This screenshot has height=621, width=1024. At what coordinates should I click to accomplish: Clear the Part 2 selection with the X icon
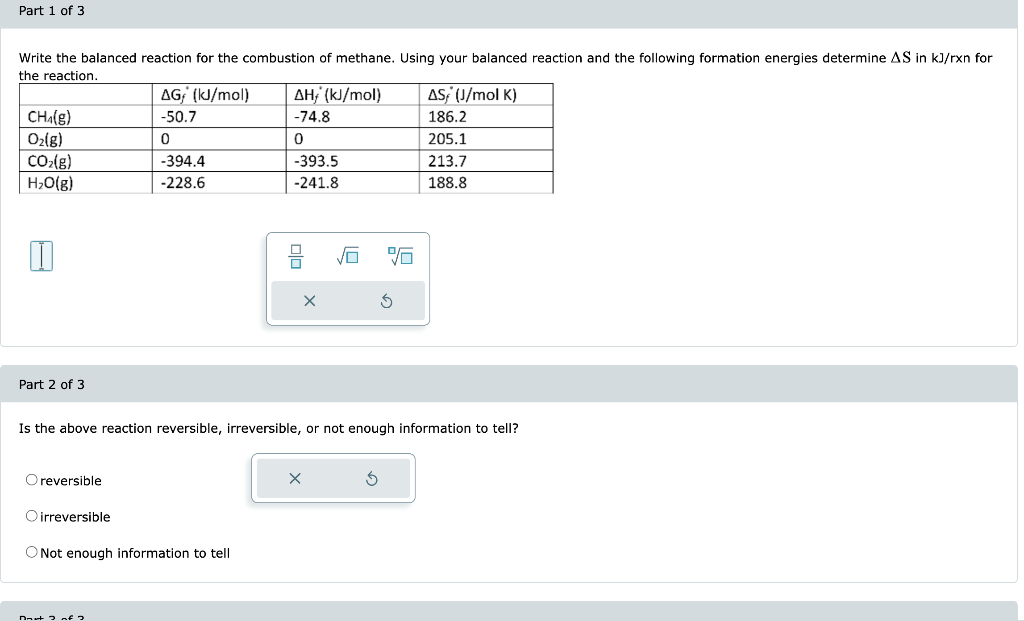point(294,478)
